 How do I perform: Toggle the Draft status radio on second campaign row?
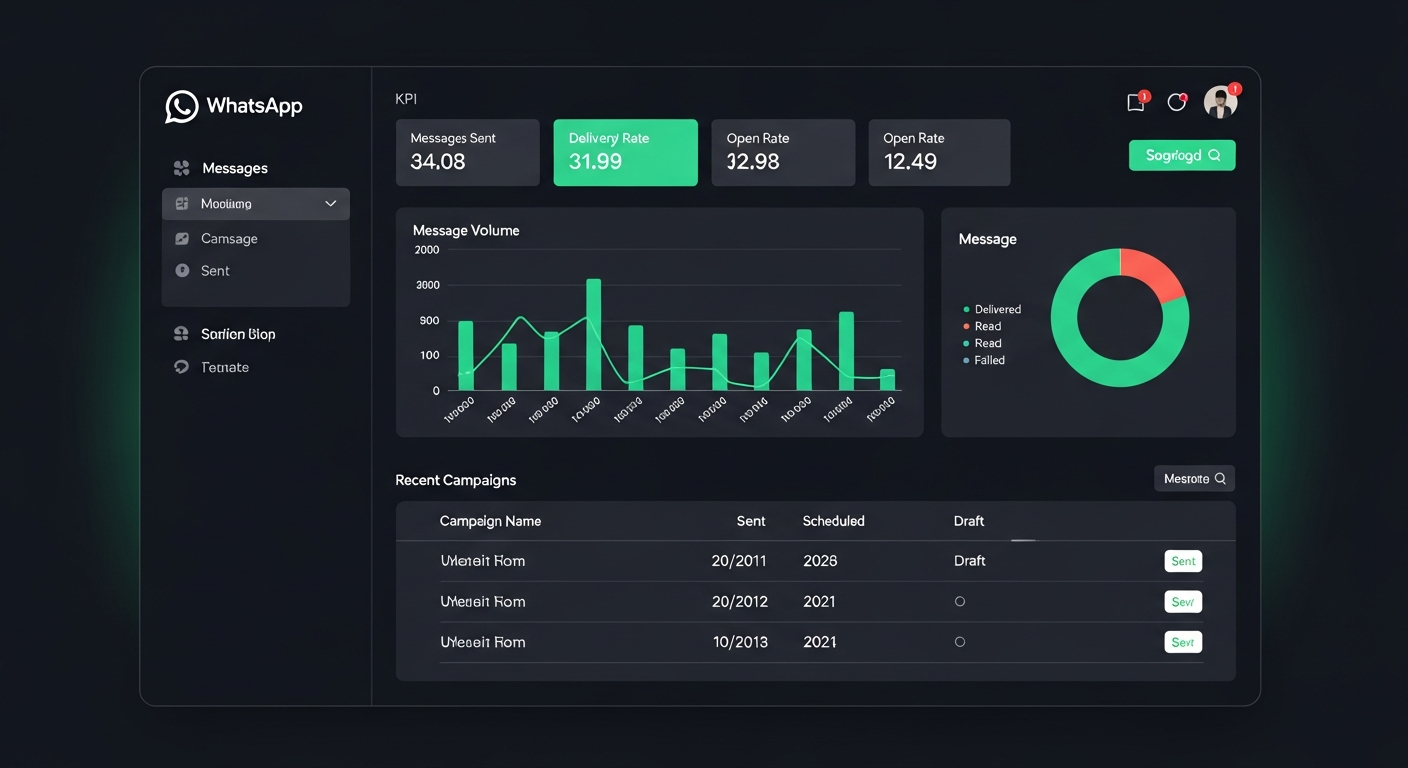(960, 601)
